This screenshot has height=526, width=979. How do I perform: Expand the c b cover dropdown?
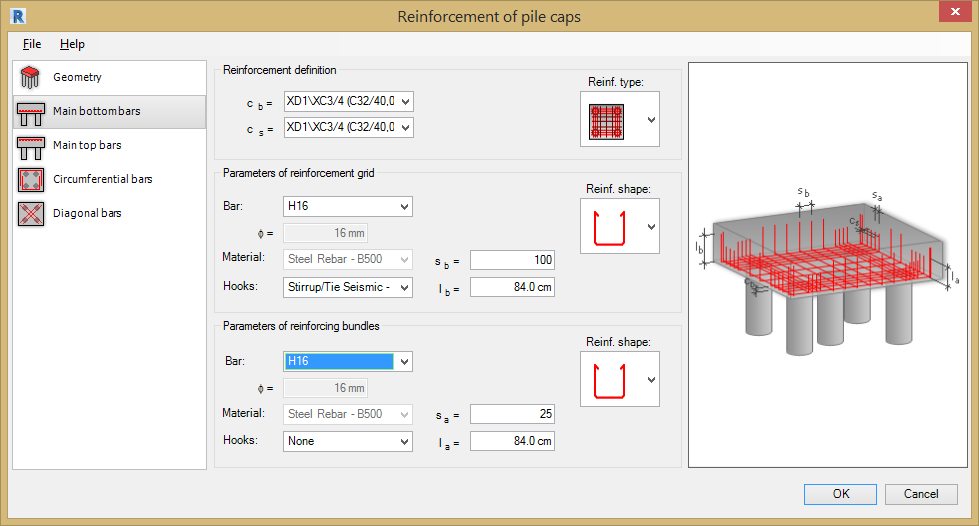(405, 101)
